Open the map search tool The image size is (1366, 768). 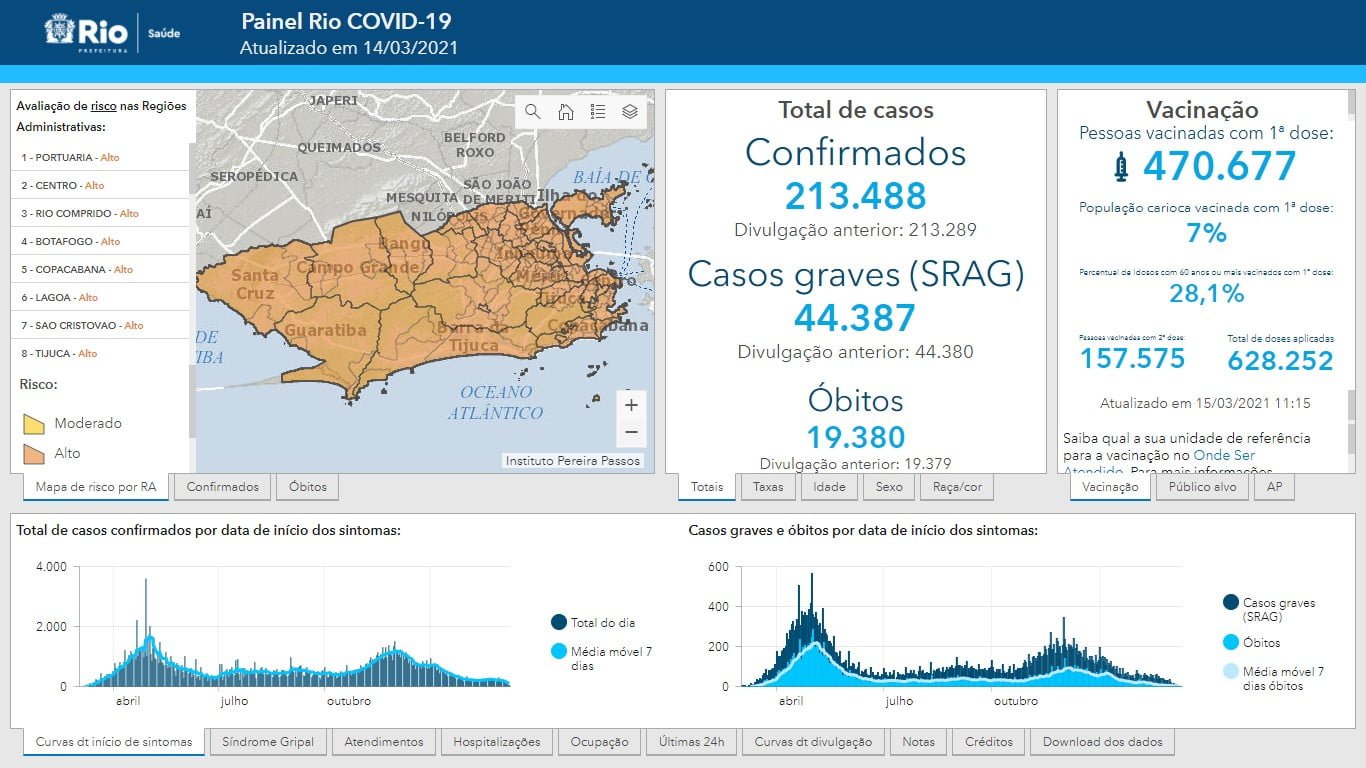click(x=533, y=112)
